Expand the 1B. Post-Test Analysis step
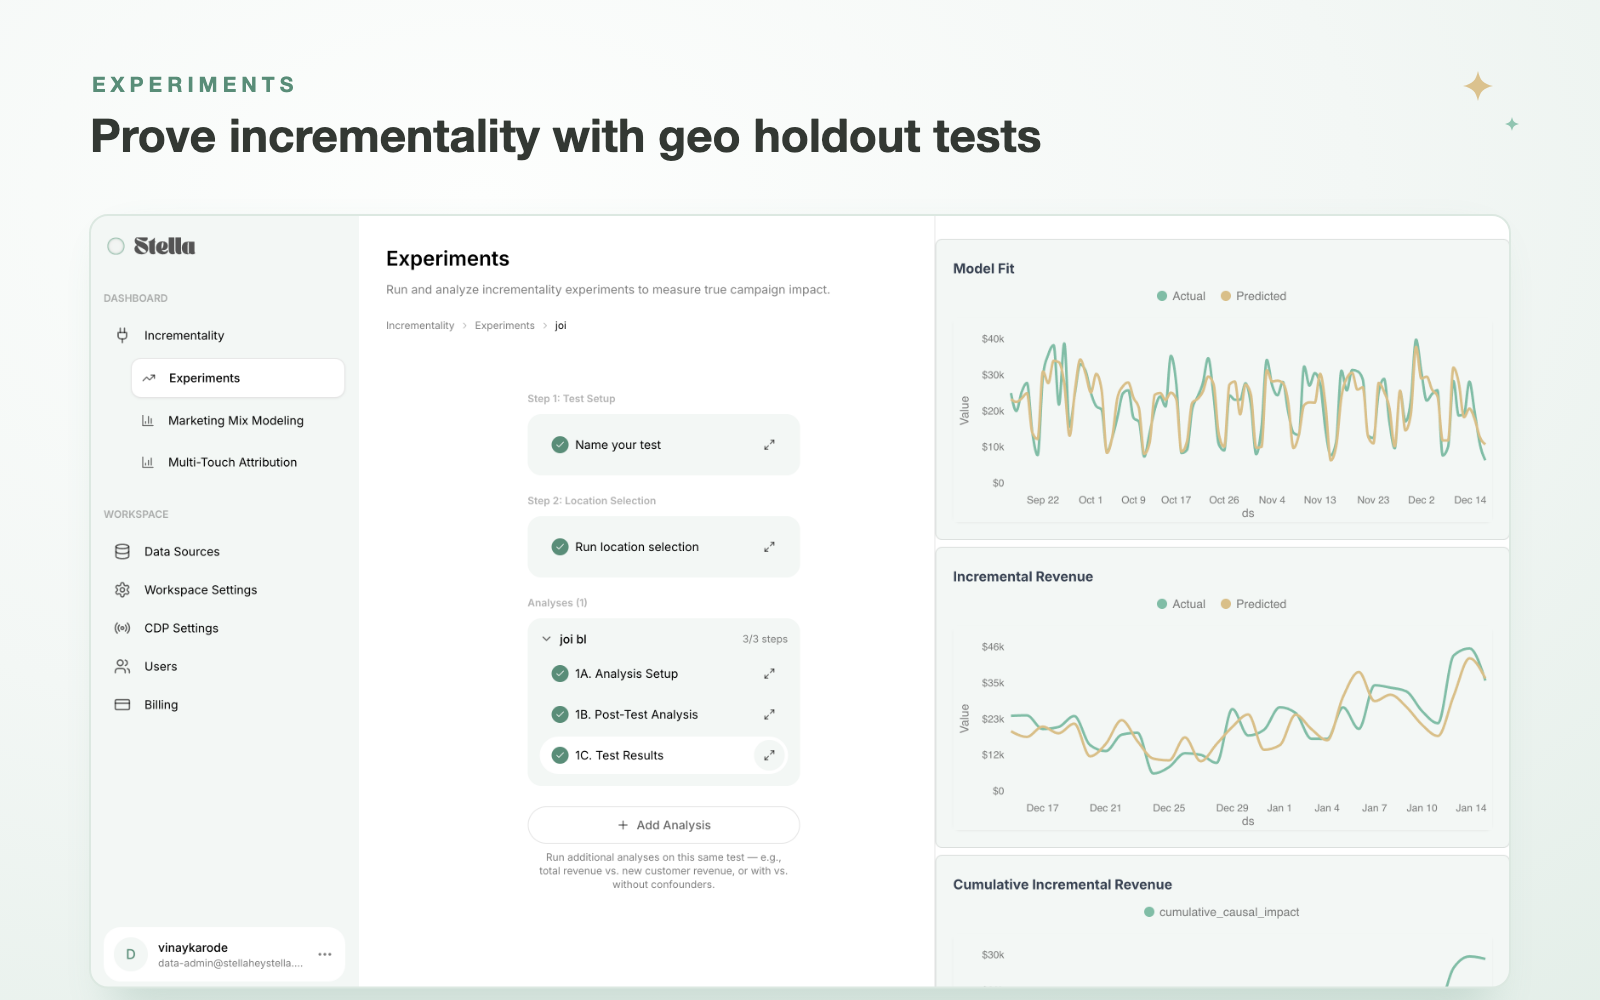Viewport: 1600px width, 1000px height. (x=769, y=715)
